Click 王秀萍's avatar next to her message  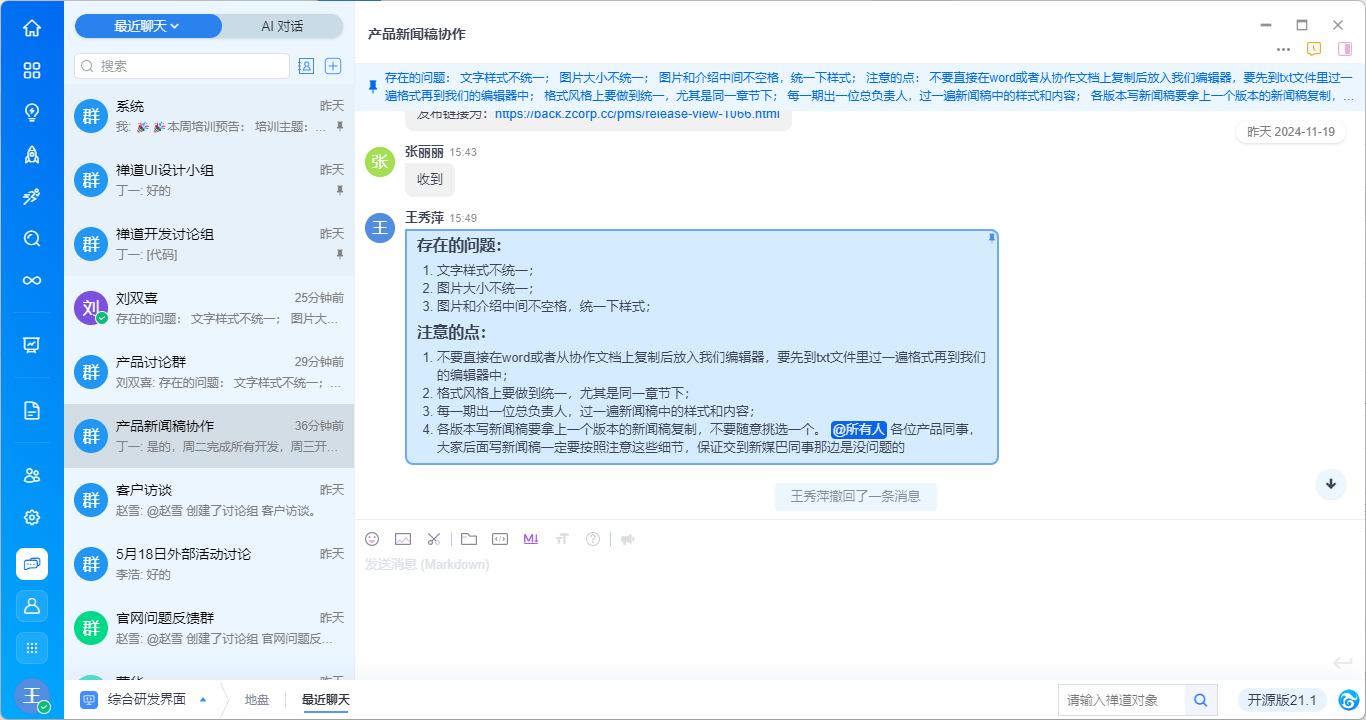(380, 228)
